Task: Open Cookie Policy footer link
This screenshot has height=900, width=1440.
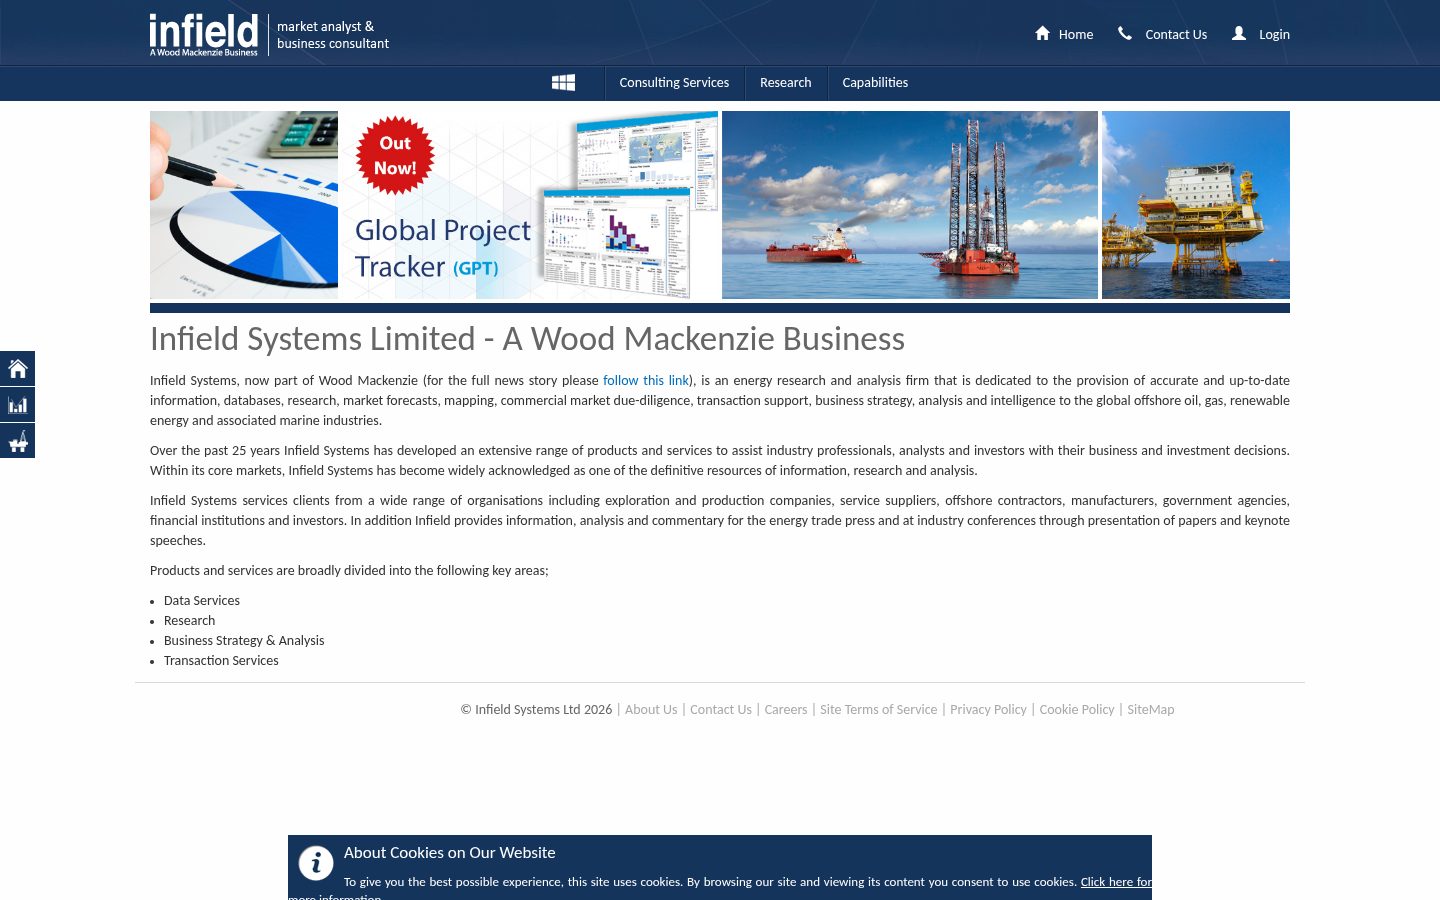Action: coord(1077,710)
